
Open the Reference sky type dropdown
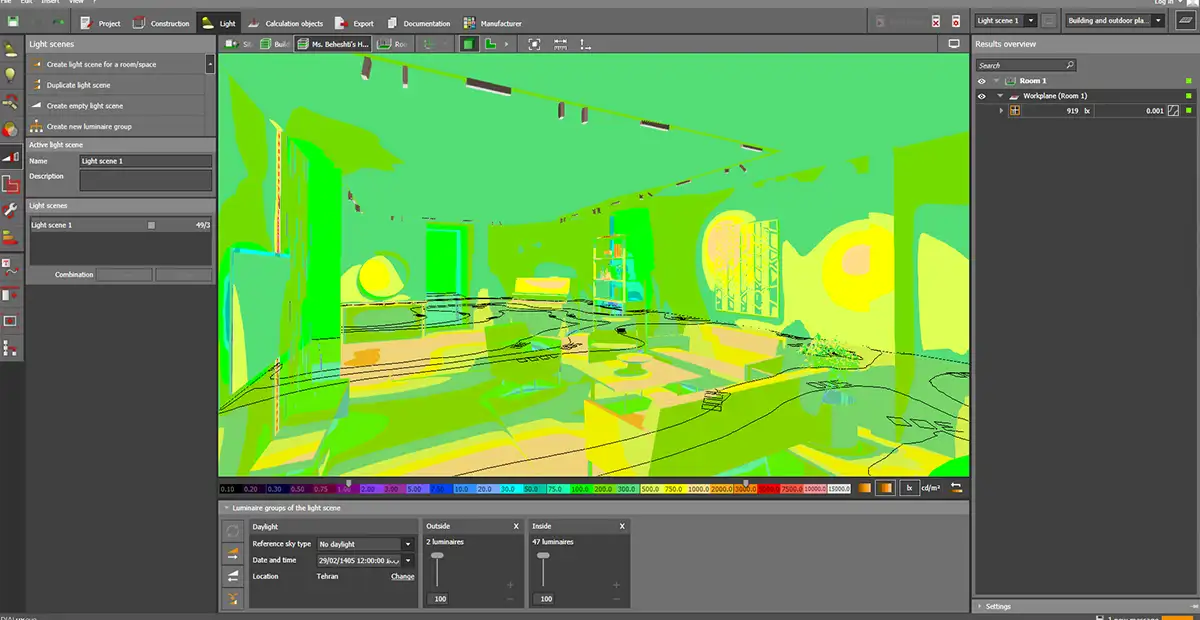(366, 544)
